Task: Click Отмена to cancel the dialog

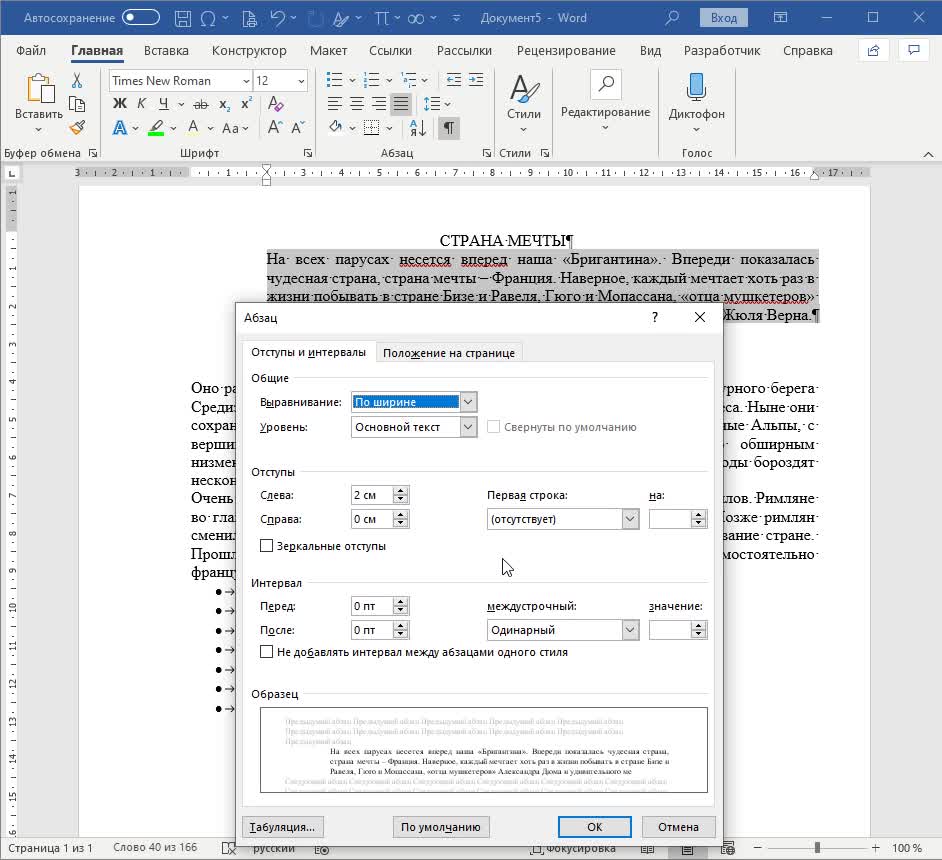Action: click(678, 827)
